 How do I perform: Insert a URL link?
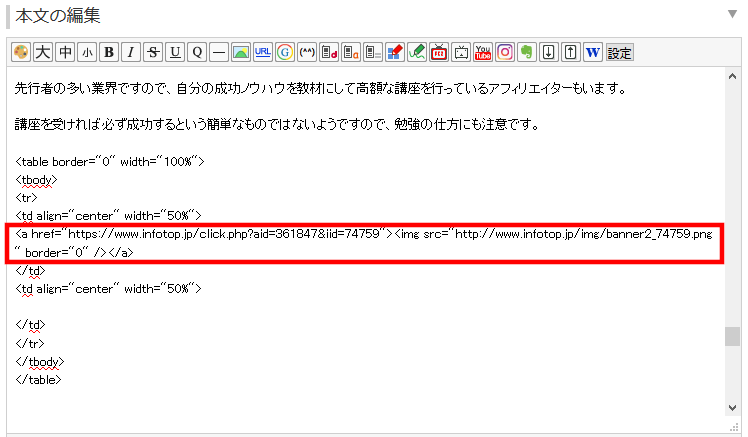tap(263, 52)
